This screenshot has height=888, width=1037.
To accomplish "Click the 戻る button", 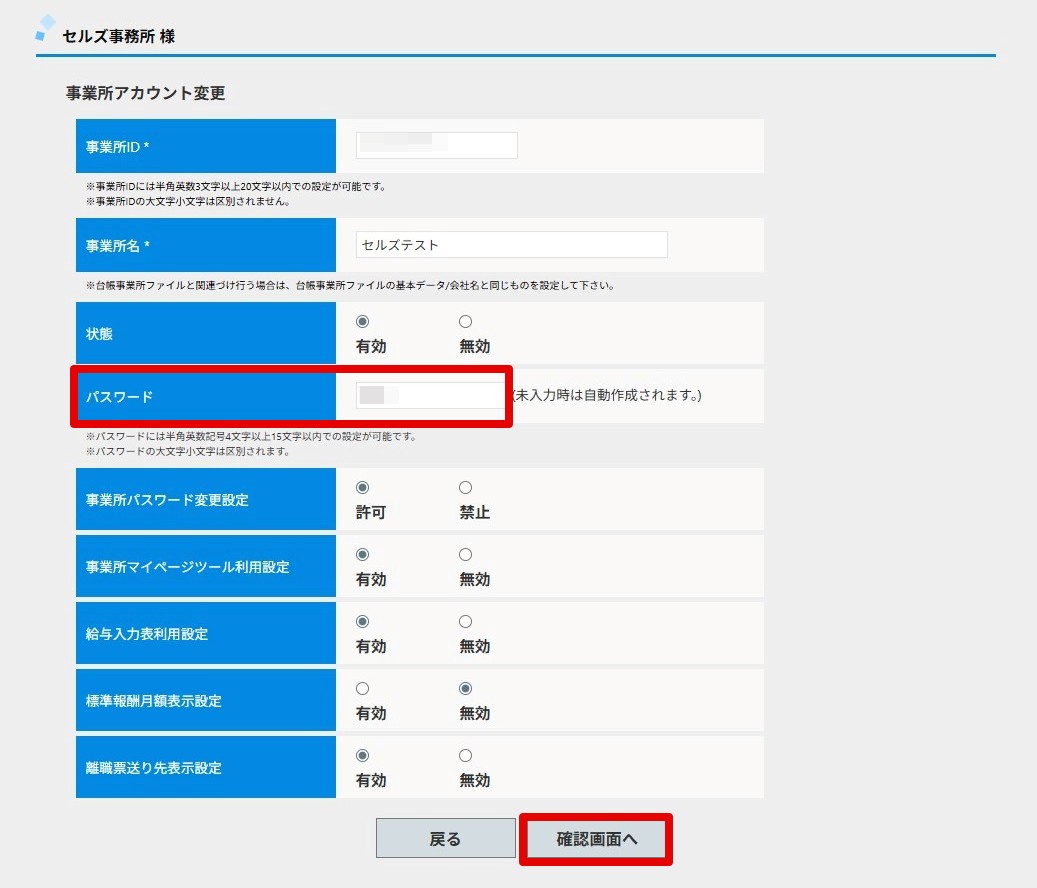I will point(446,838).
